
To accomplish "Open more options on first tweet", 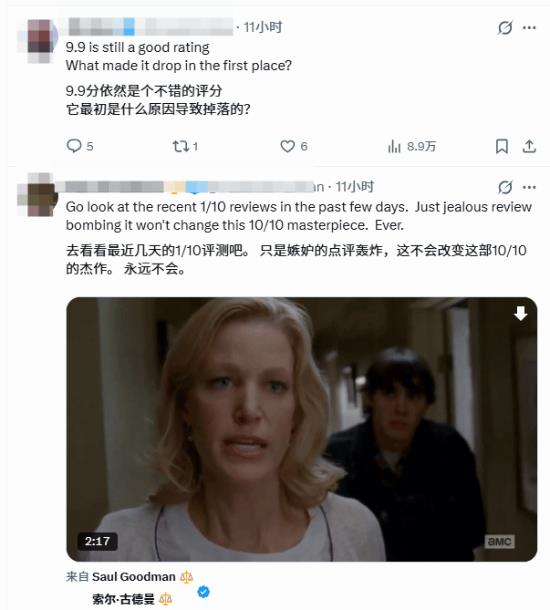I will [x=529, y=28].
